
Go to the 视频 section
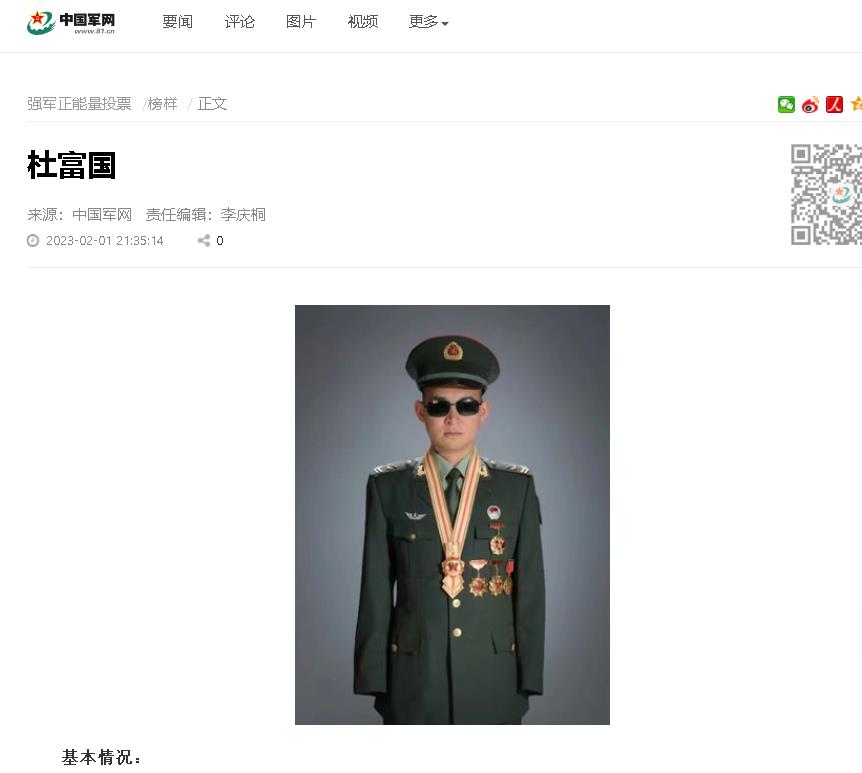pos(363,22)
